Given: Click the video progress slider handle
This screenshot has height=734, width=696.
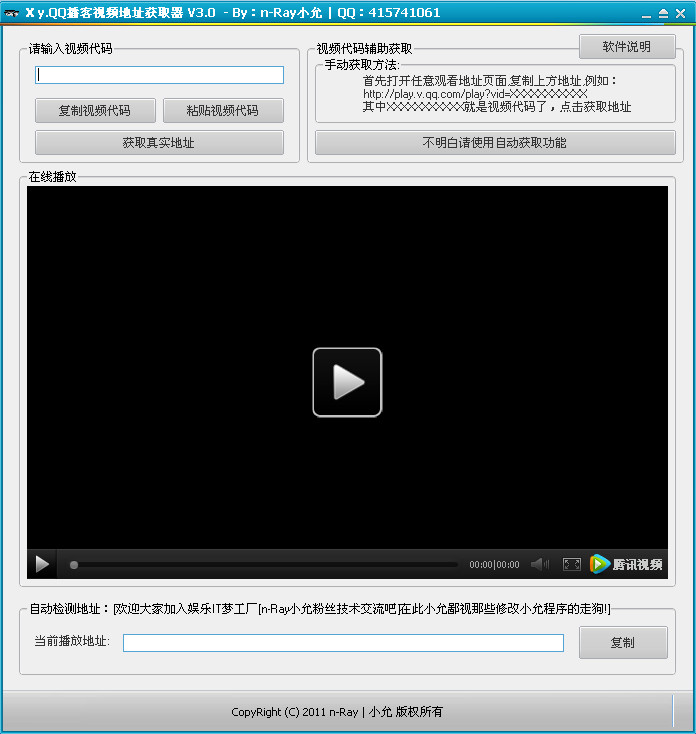Looking at the screenshot, I should tap(73, 565).
